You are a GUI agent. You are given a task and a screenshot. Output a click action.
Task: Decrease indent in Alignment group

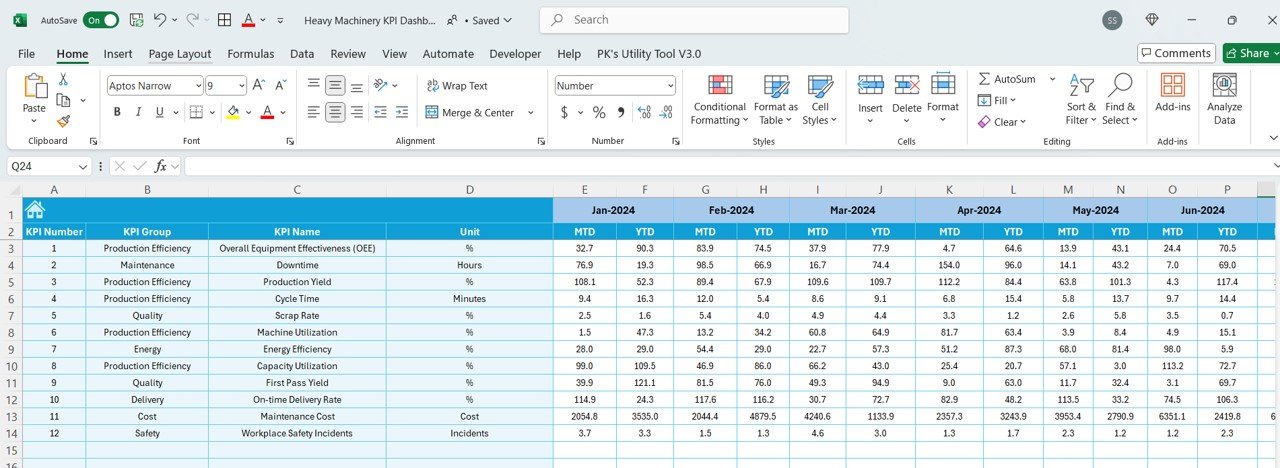click(x=381, y=113)
